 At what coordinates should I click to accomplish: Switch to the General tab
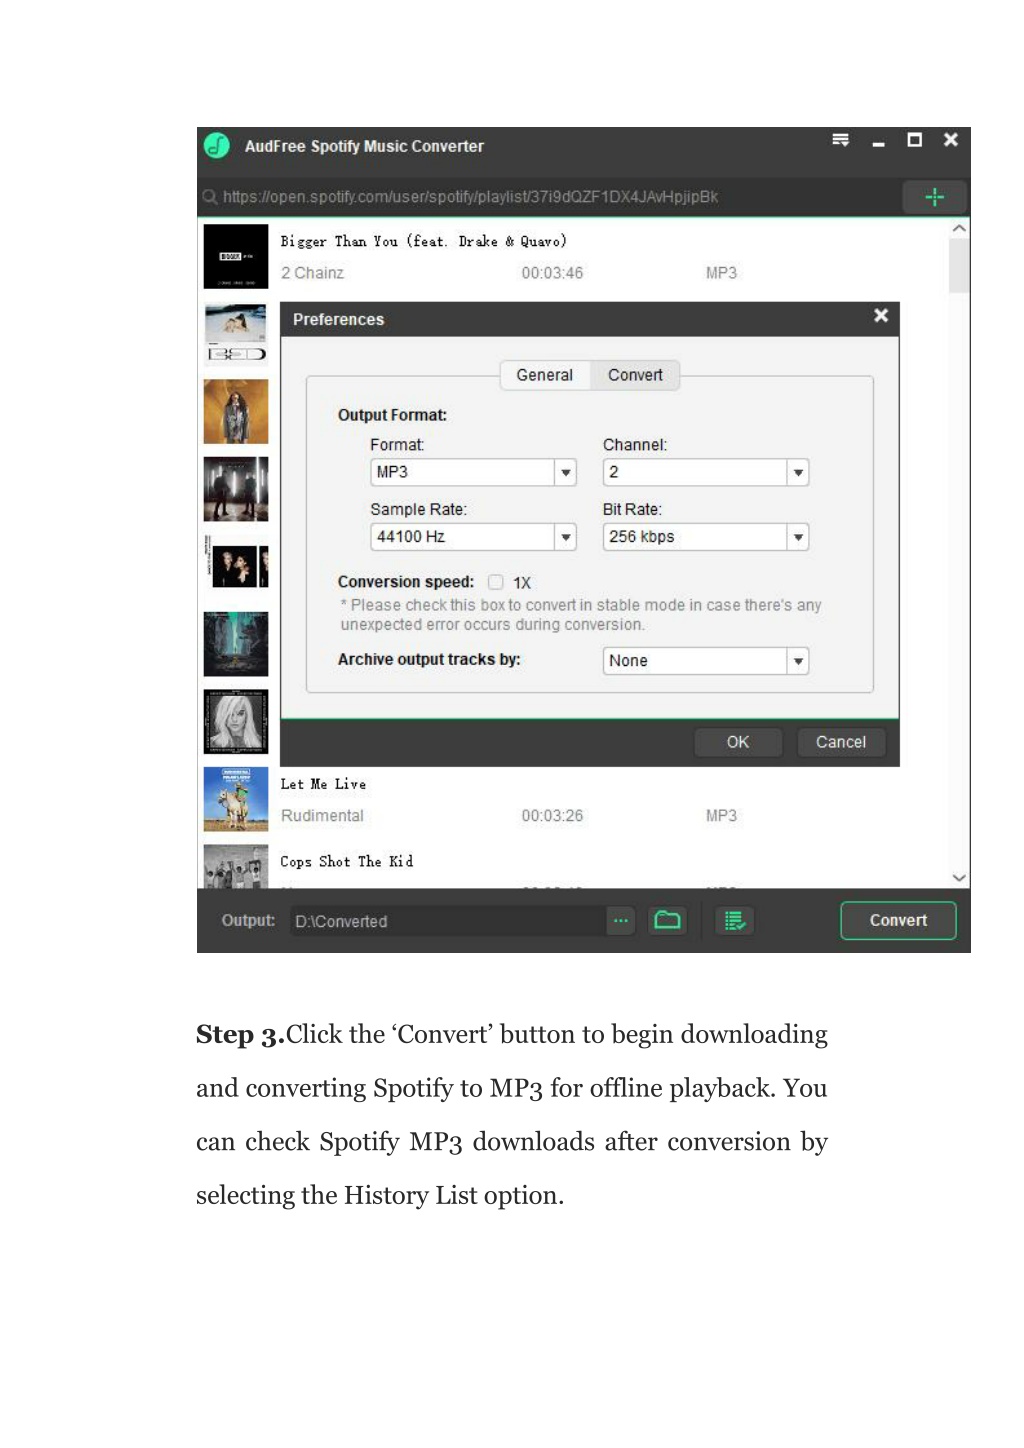(545, 375)
